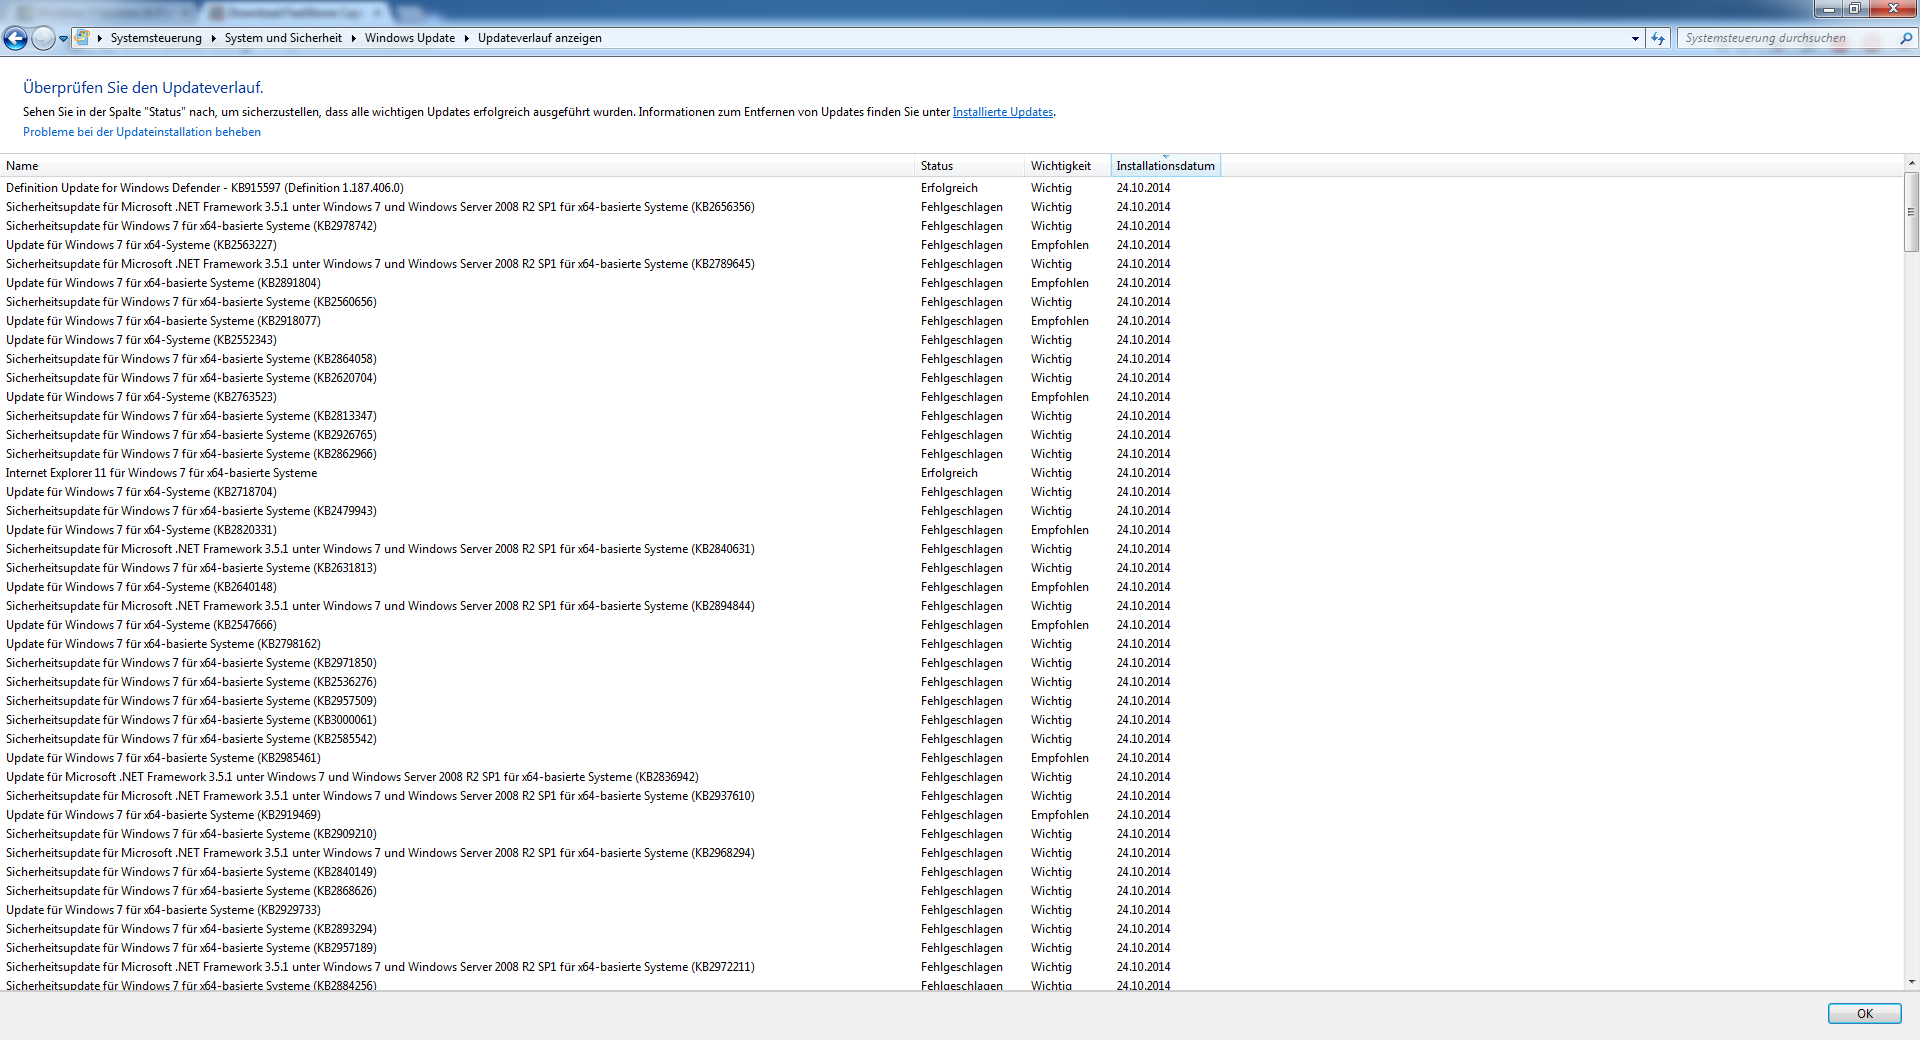Viewport: 1920px width, 1040px height.
Task: Expand the address bar history dropdown
Action: point(1635,38)
